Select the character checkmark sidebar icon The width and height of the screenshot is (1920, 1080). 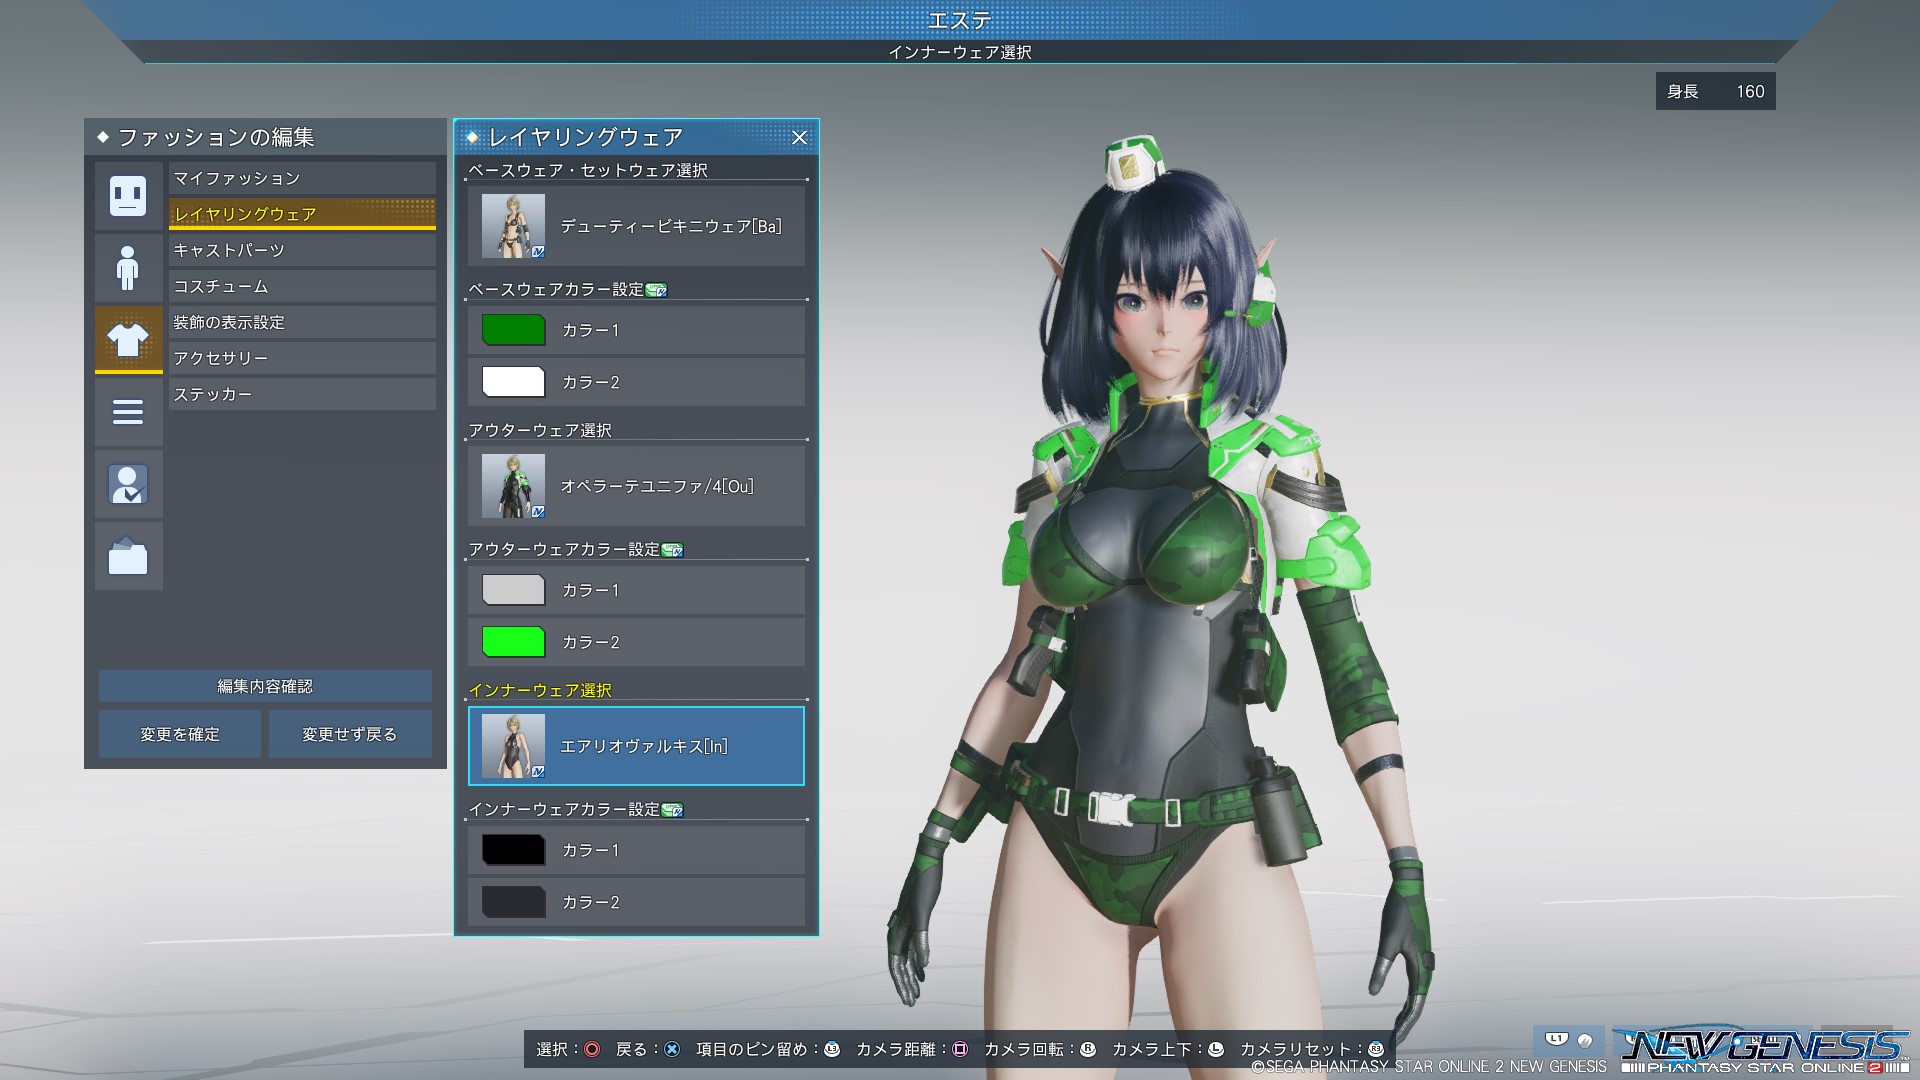[x=128, y=484]
